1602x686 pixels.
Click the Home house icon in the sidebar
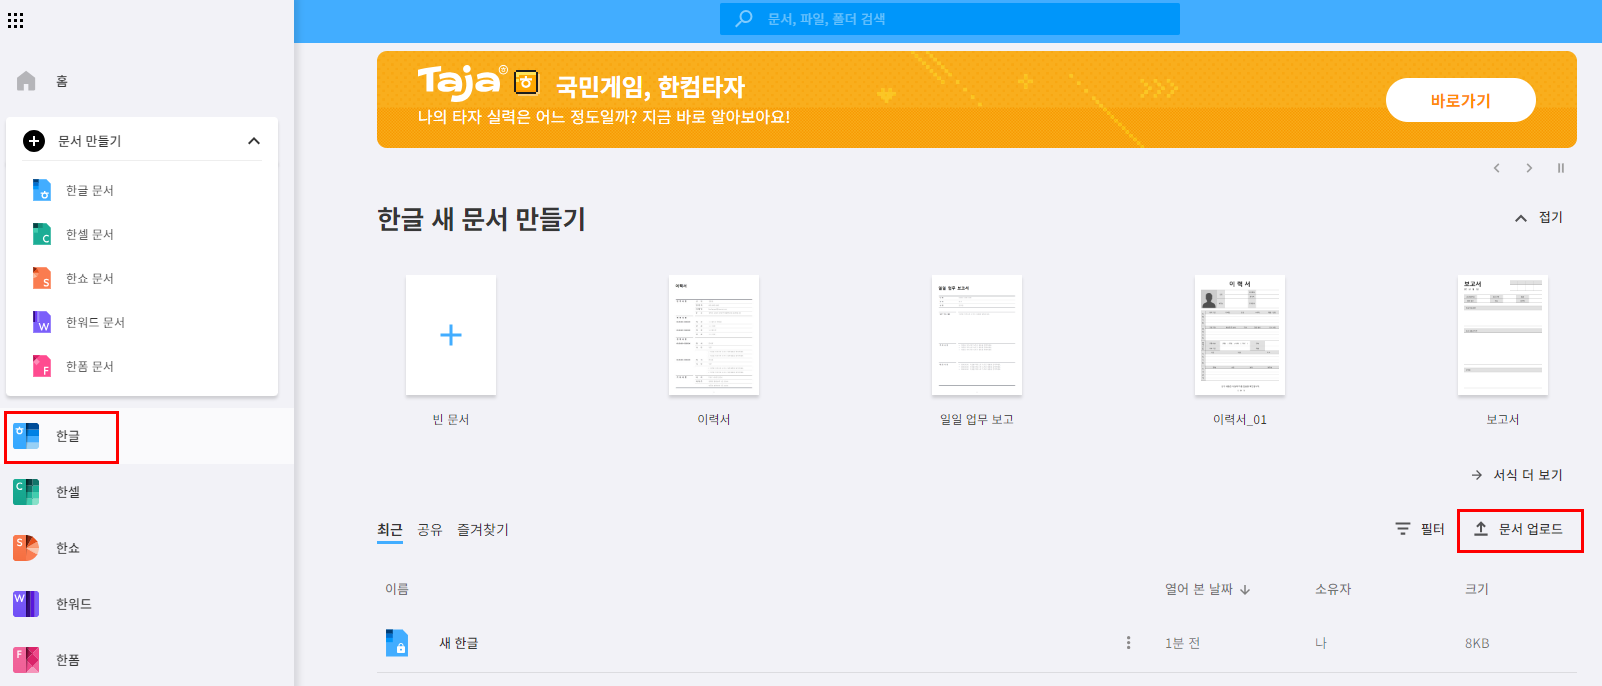(x=27, y=81)
